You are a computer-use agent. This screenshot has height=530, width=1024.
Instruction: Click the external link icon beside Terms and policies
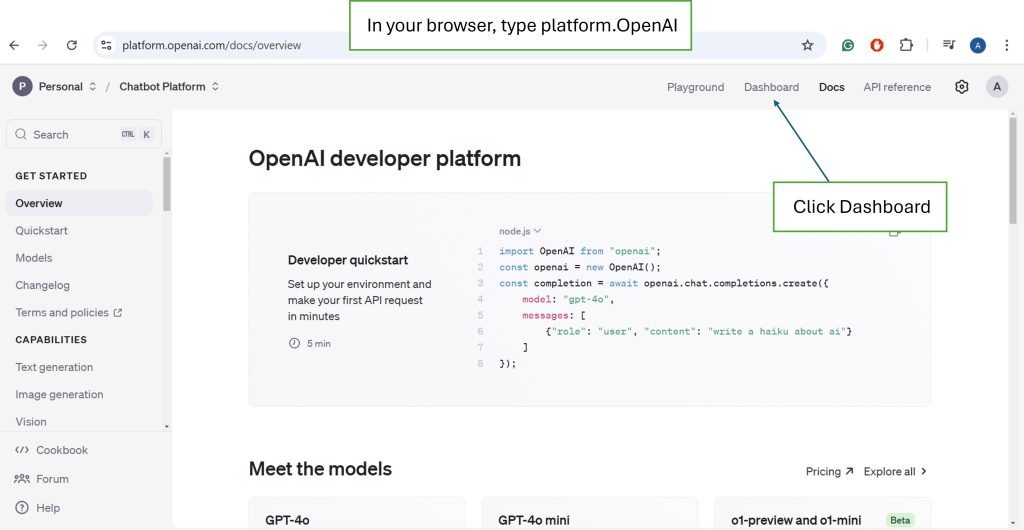point(118,313)
